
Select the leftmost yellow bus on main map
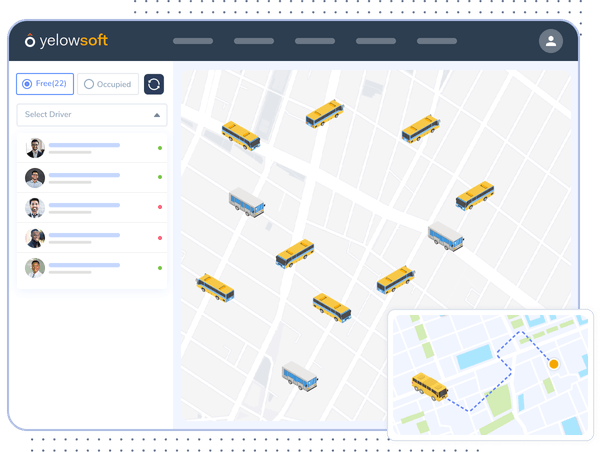point(215,287)
